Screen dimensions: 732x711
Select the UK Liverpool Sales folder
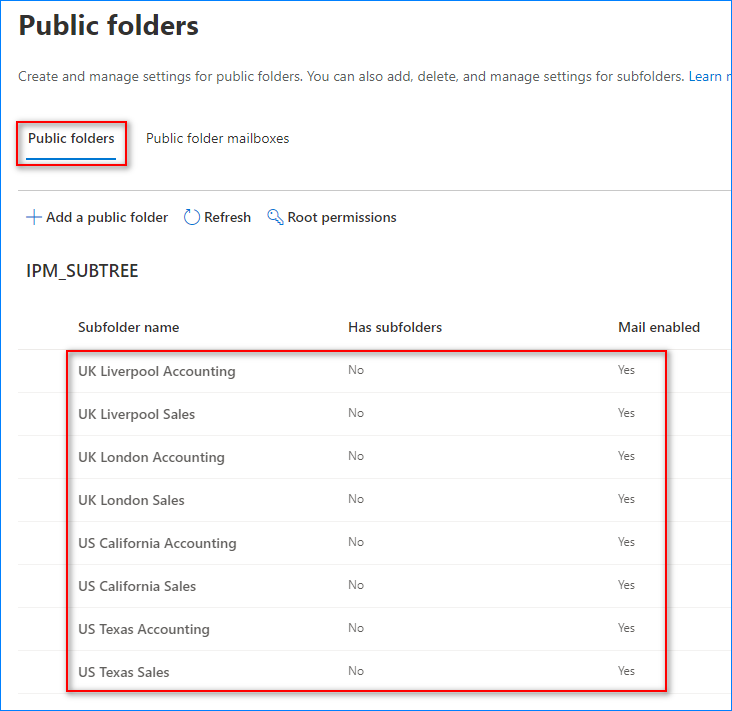136,414
